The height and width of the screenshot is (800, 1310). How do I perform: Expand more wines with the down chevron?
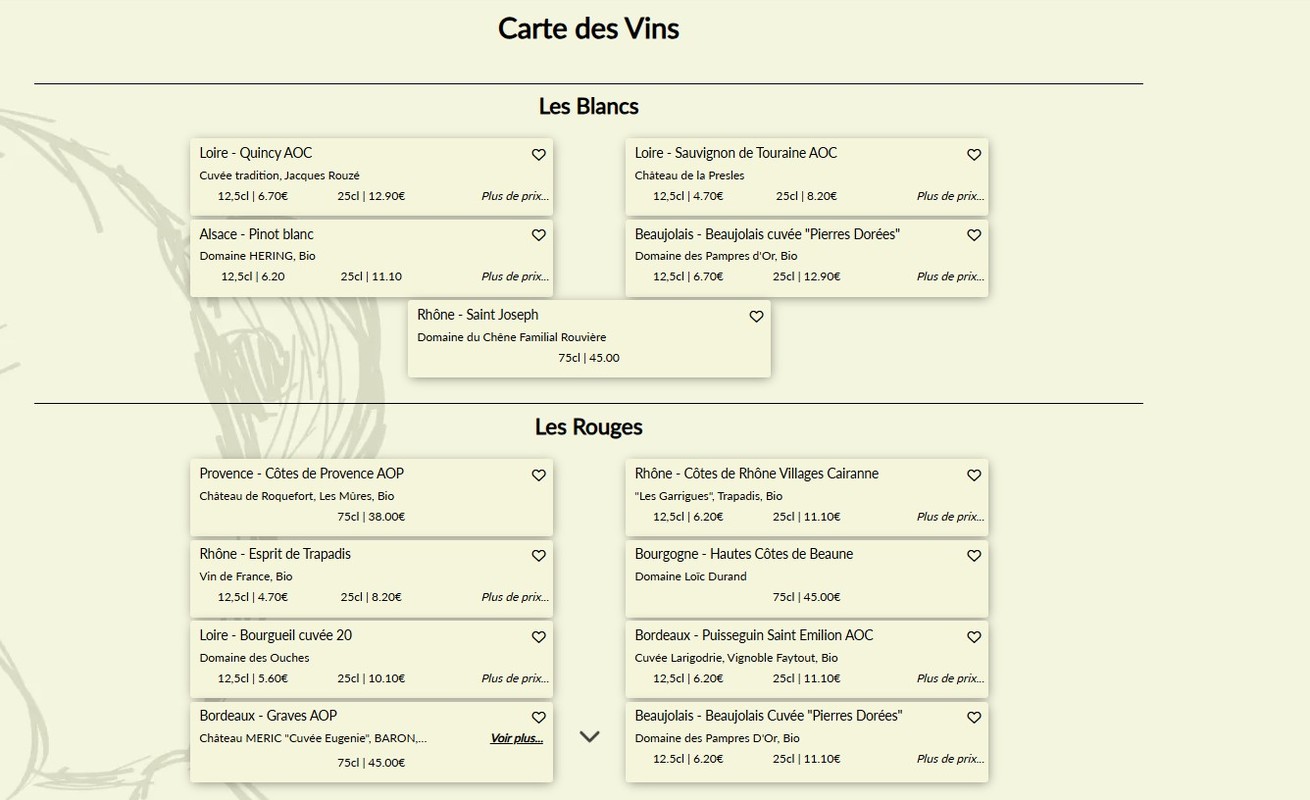590,737
